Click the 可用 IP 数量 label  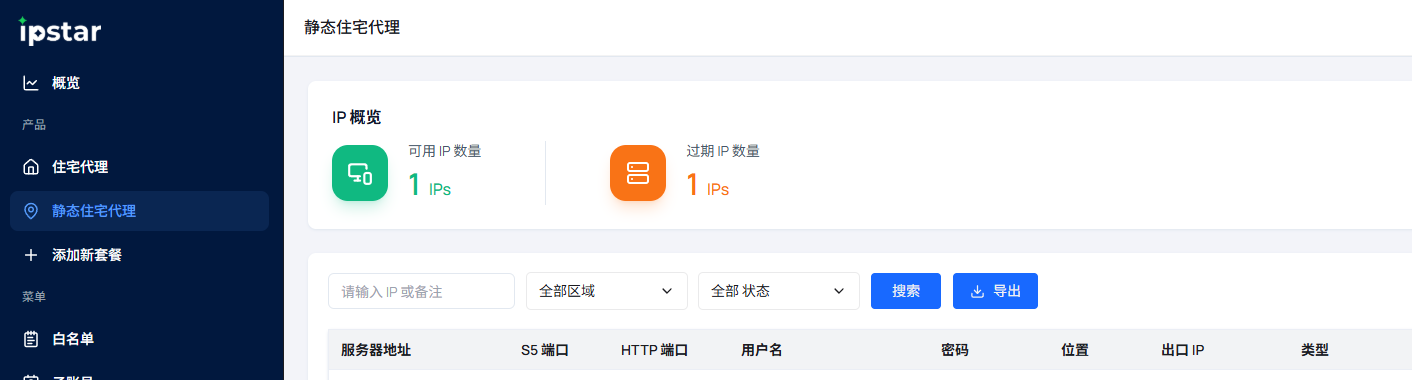tap(445, 151)
